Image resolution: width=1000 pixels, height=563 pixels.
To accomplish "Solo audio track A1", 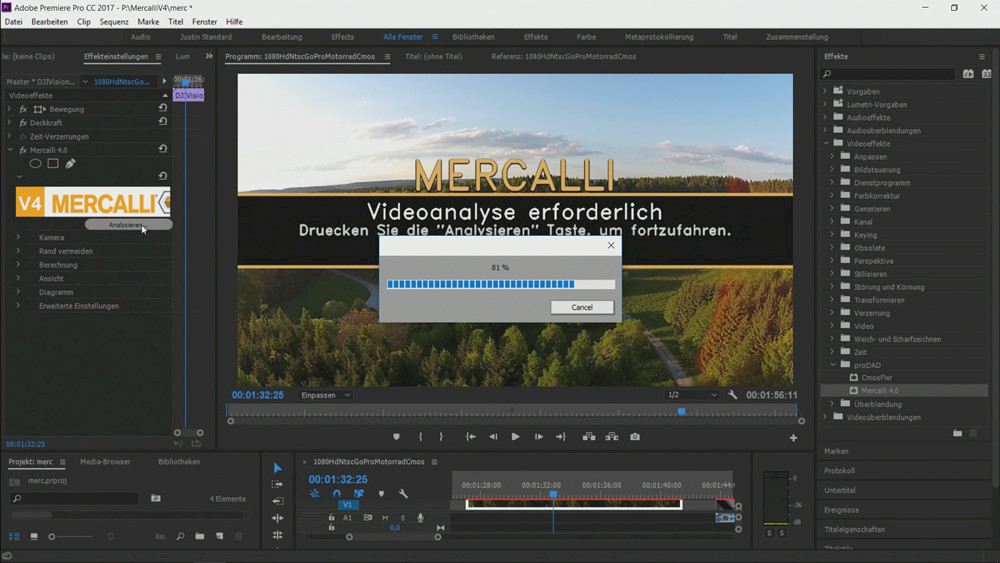I will click(402, 518).
